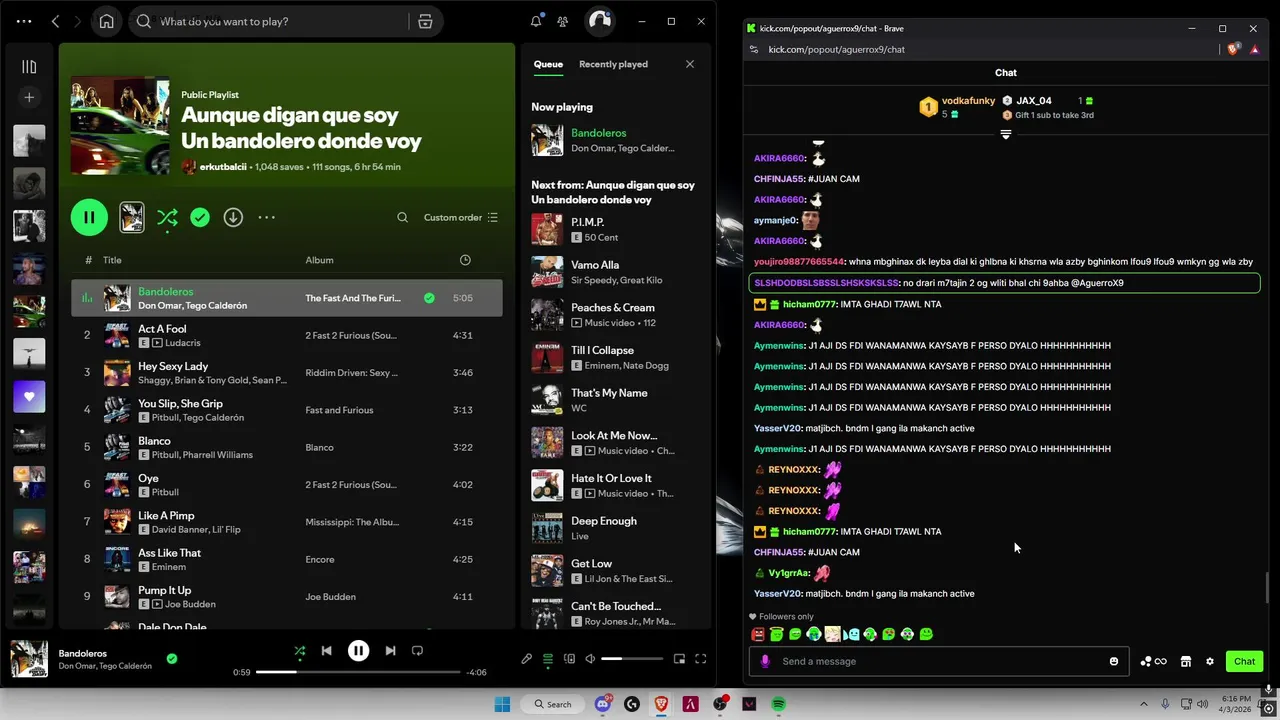Create a new playlist with plus icon
Screen dimensions: 1280x720
(29, 98)
